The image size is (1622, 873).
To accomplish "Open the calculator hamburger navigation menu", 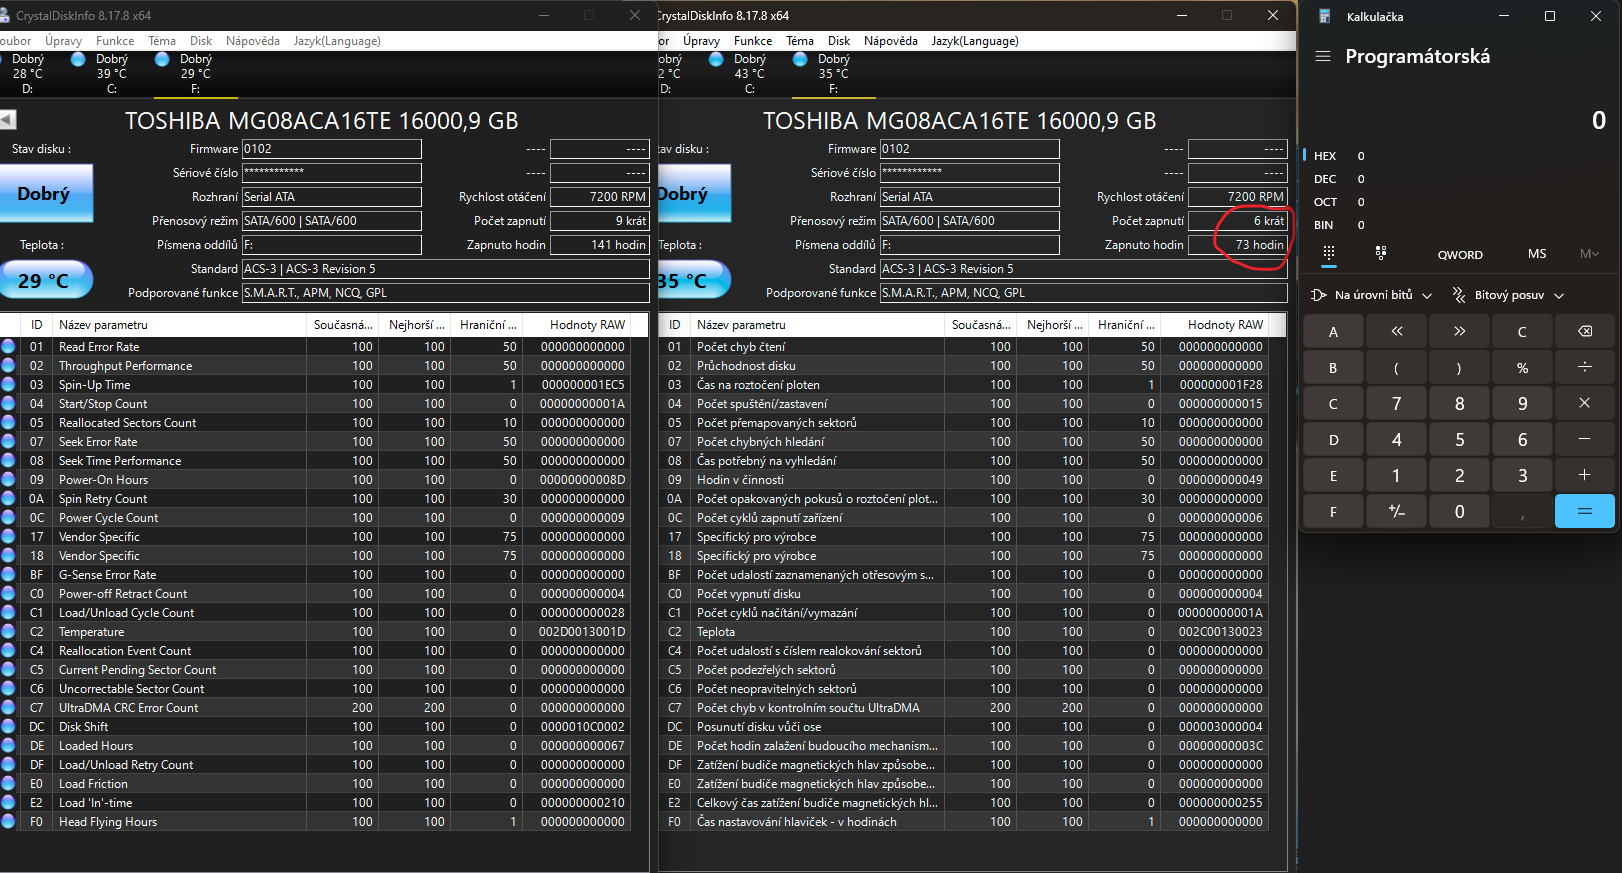I will [1322, 56].
